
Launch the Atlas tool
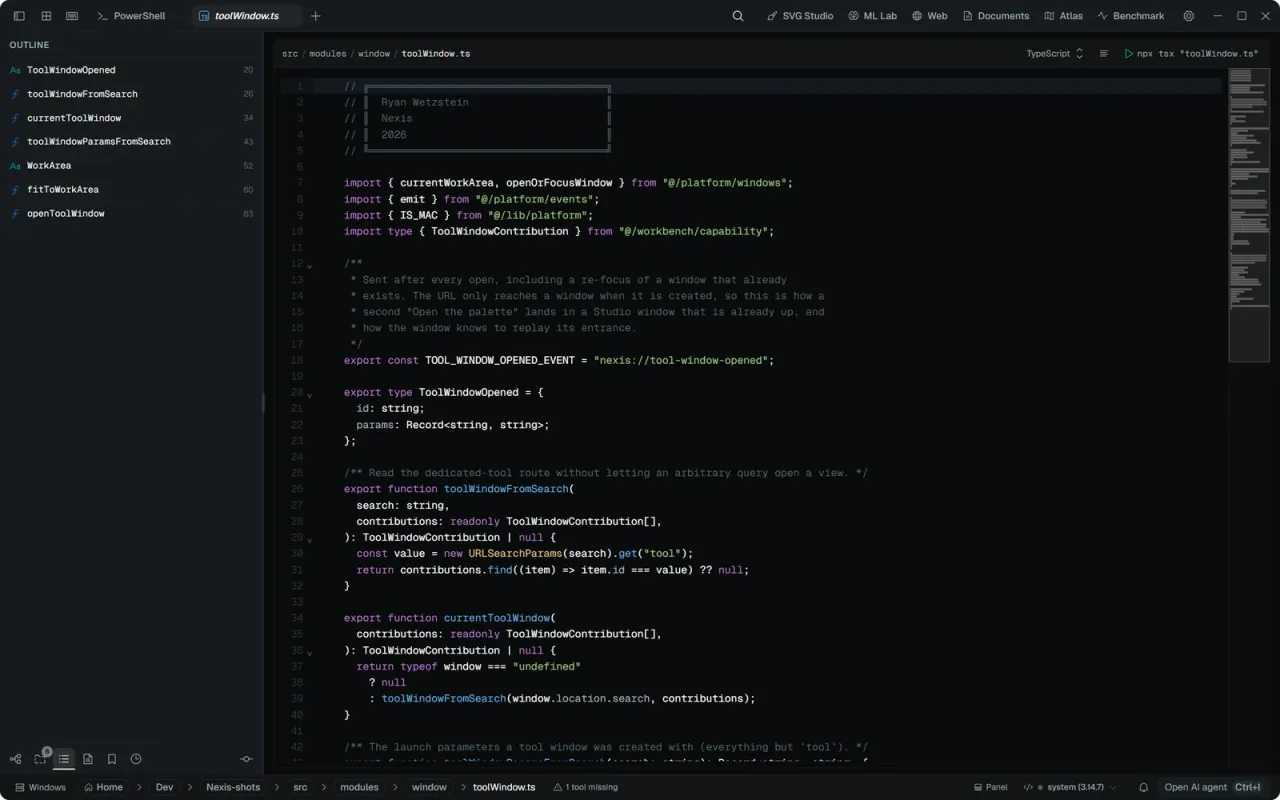point(1064,16)
